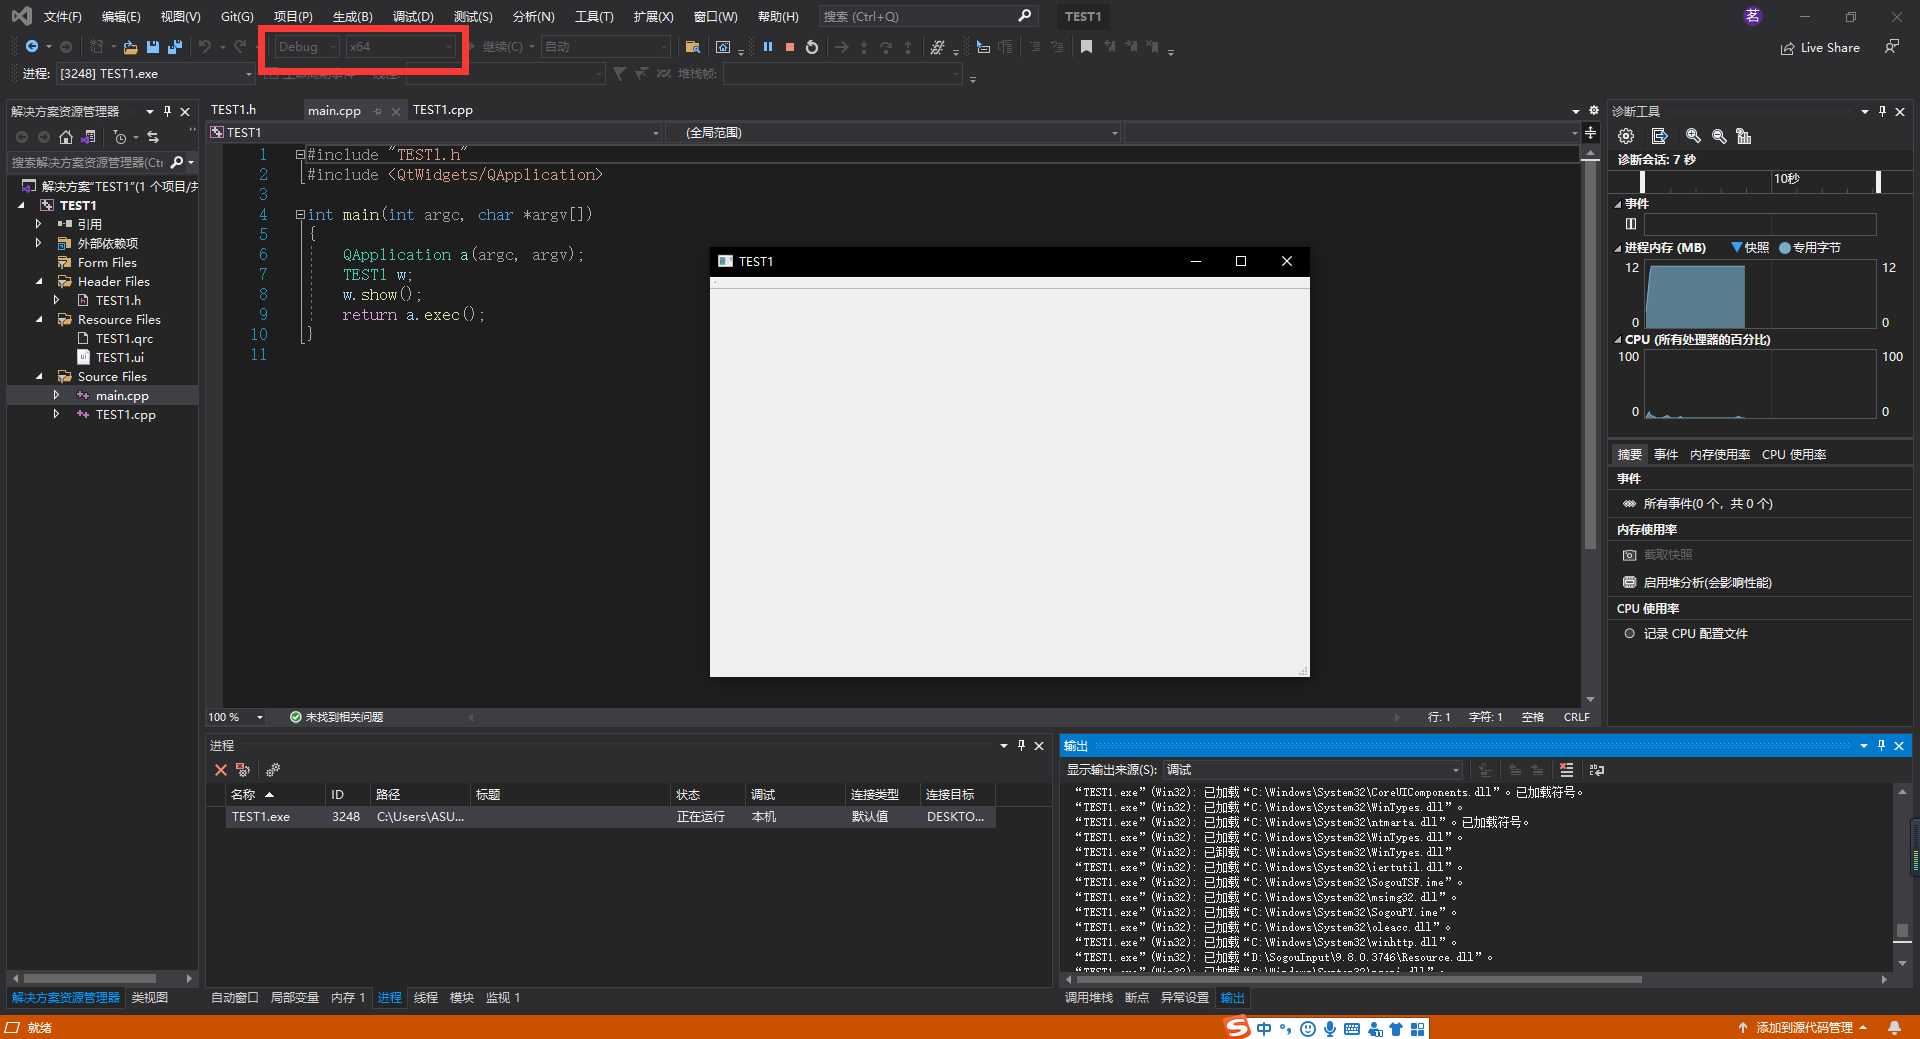Stop debugging using the red square icon

click(x=789, y=47)
